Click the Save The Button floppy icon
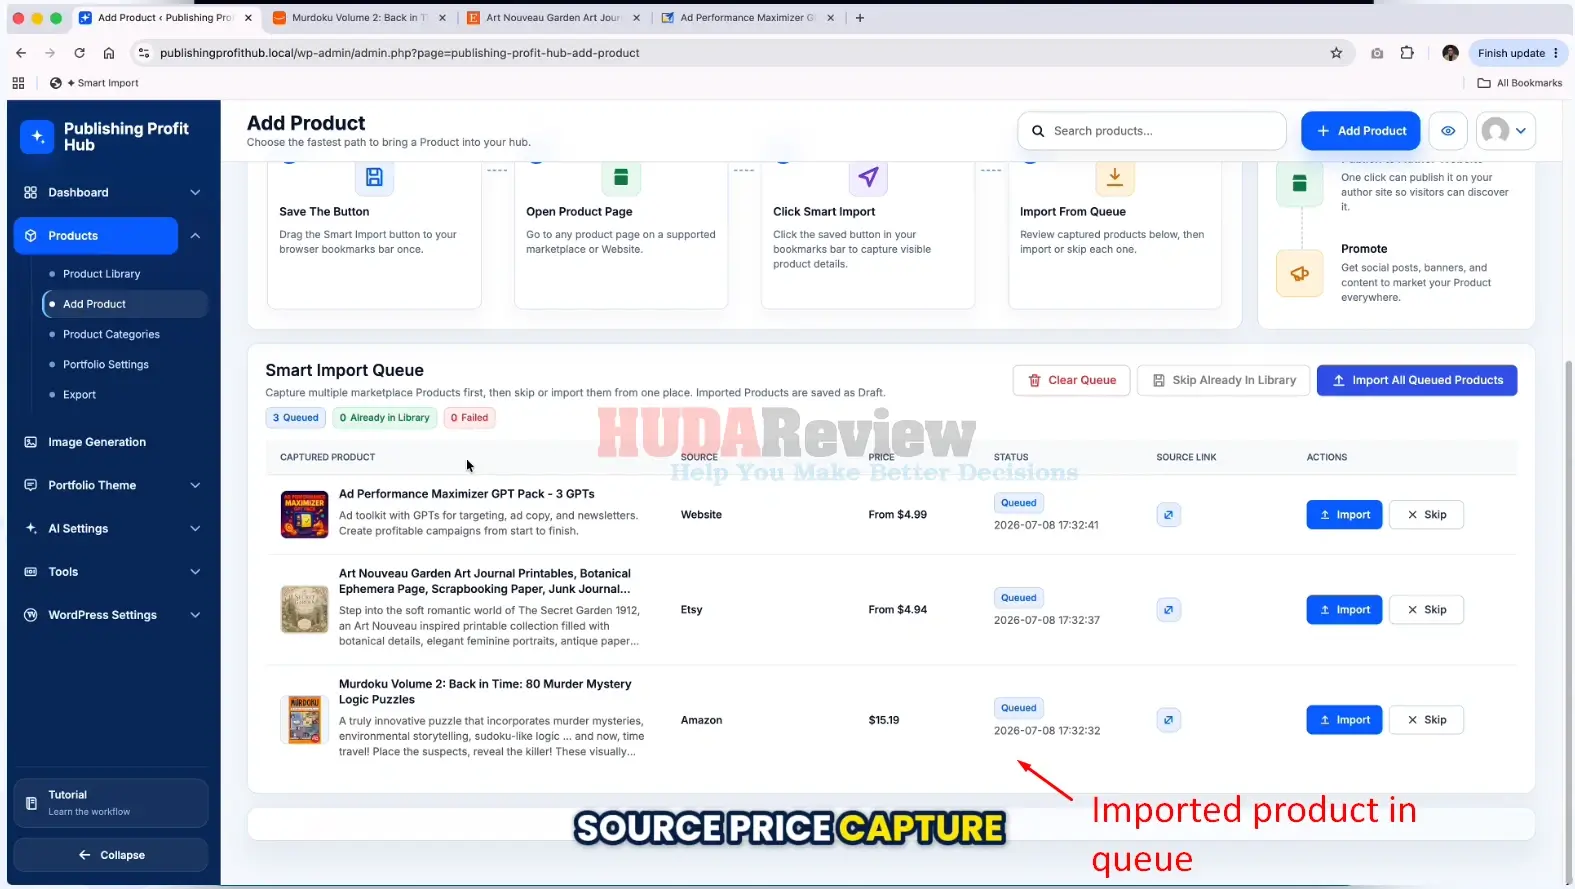1575x889 pixels. 374,177
